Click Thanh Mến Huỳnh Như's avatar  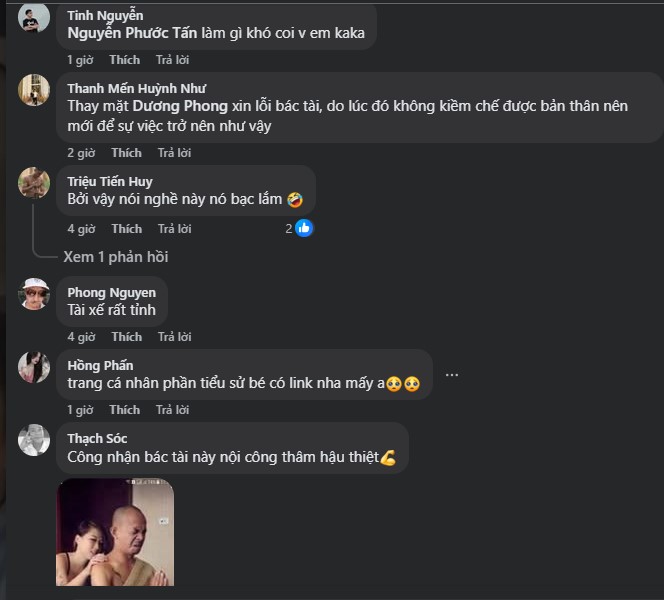[34, 90]
